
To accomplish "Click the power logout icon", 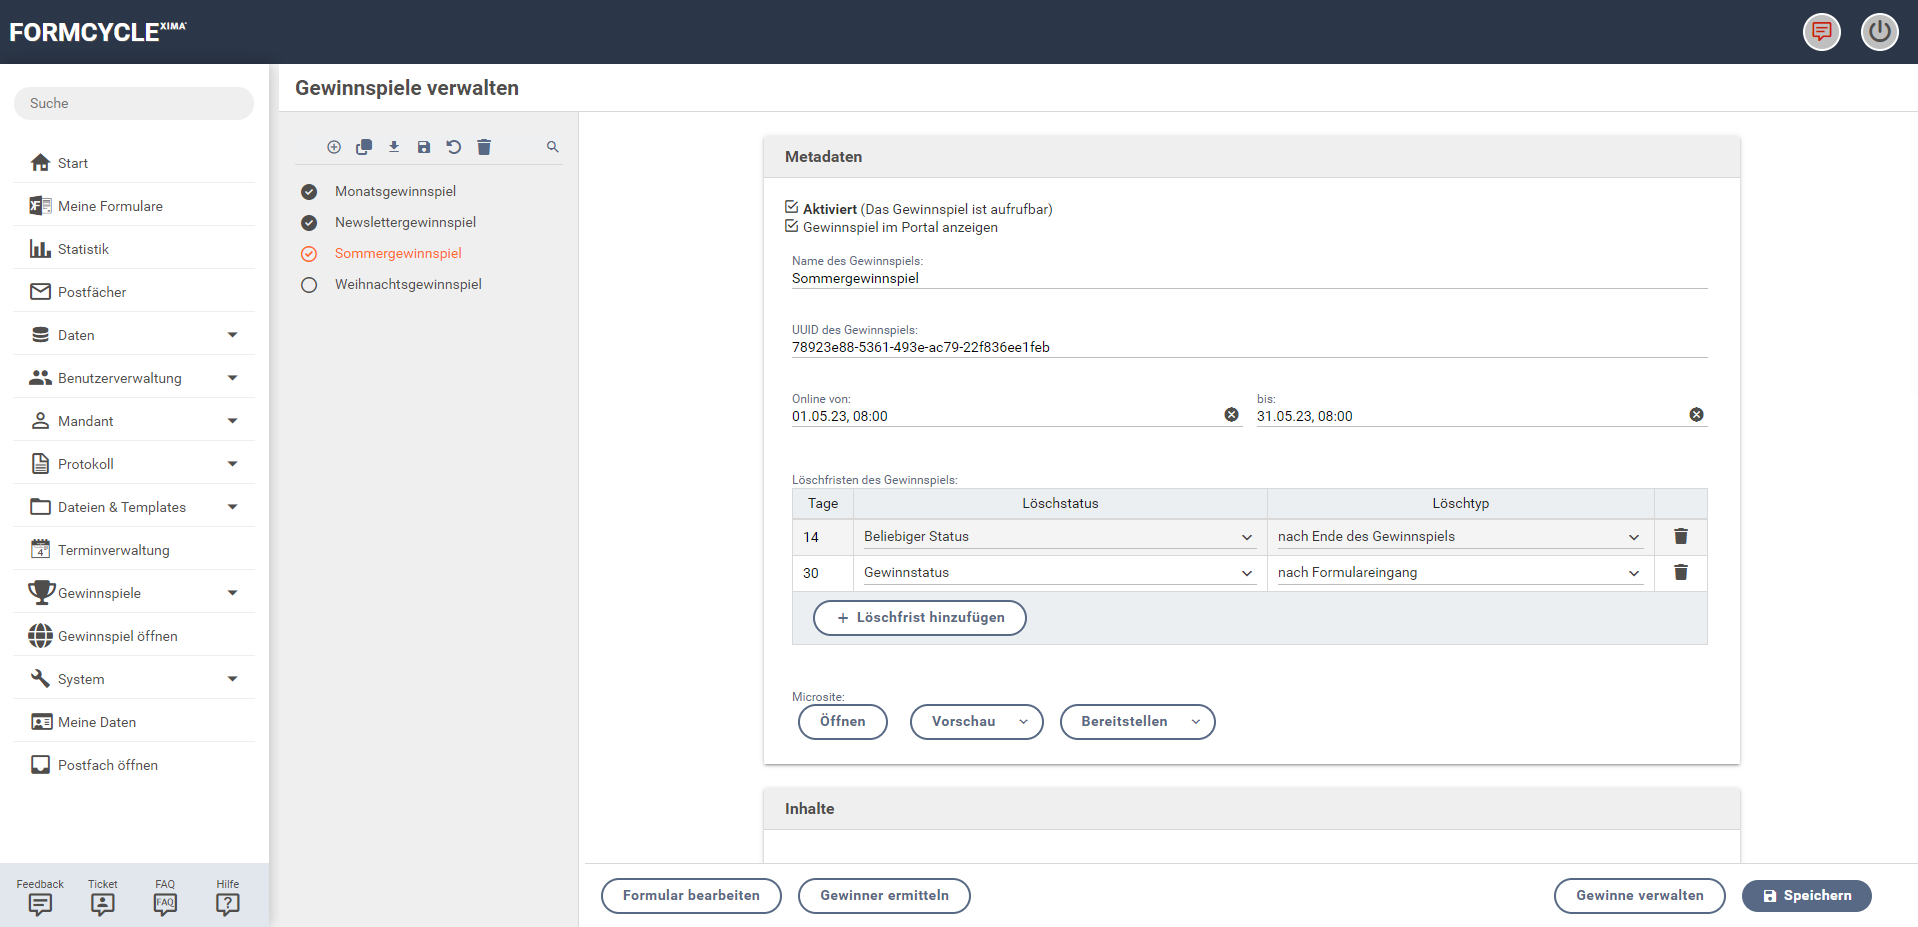I will [1879, 32].
